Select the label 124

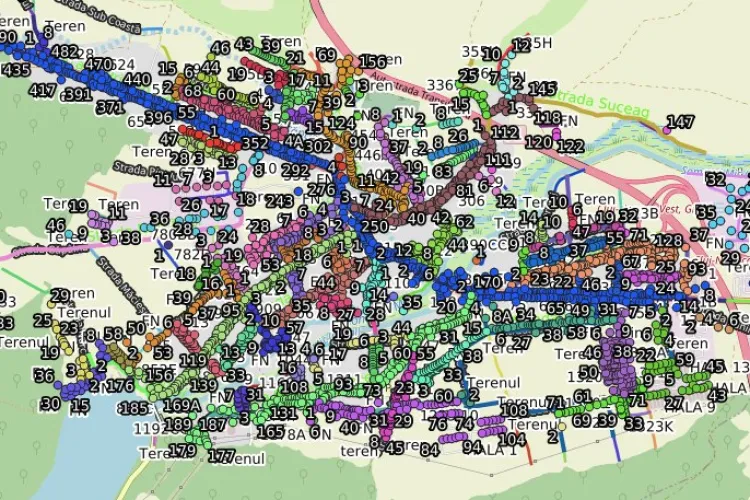(342, 123)
